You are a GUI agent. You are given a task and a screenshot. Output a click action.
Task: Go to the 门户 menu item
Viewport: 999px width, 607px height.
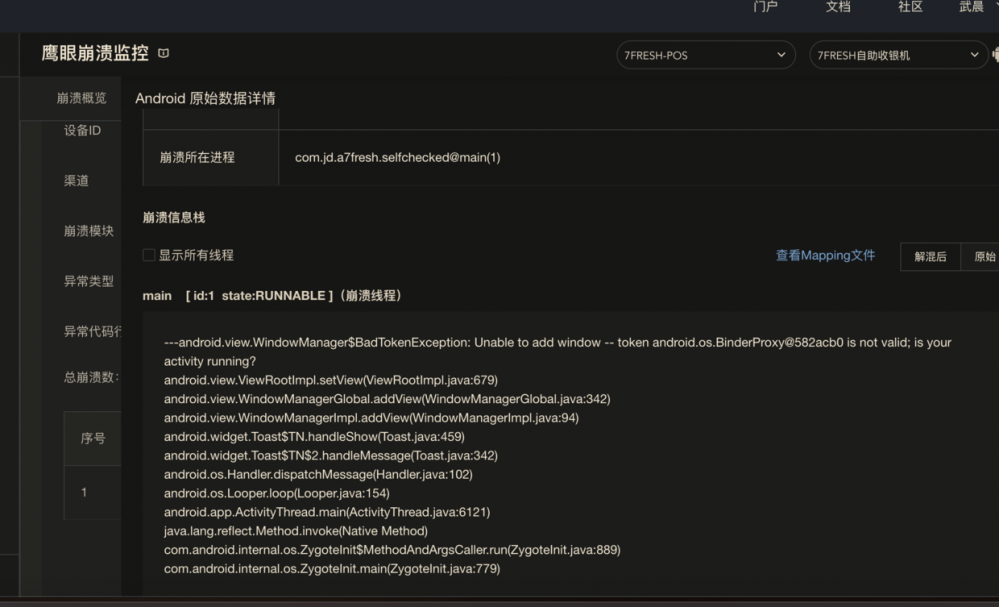[x=765, y=6]
